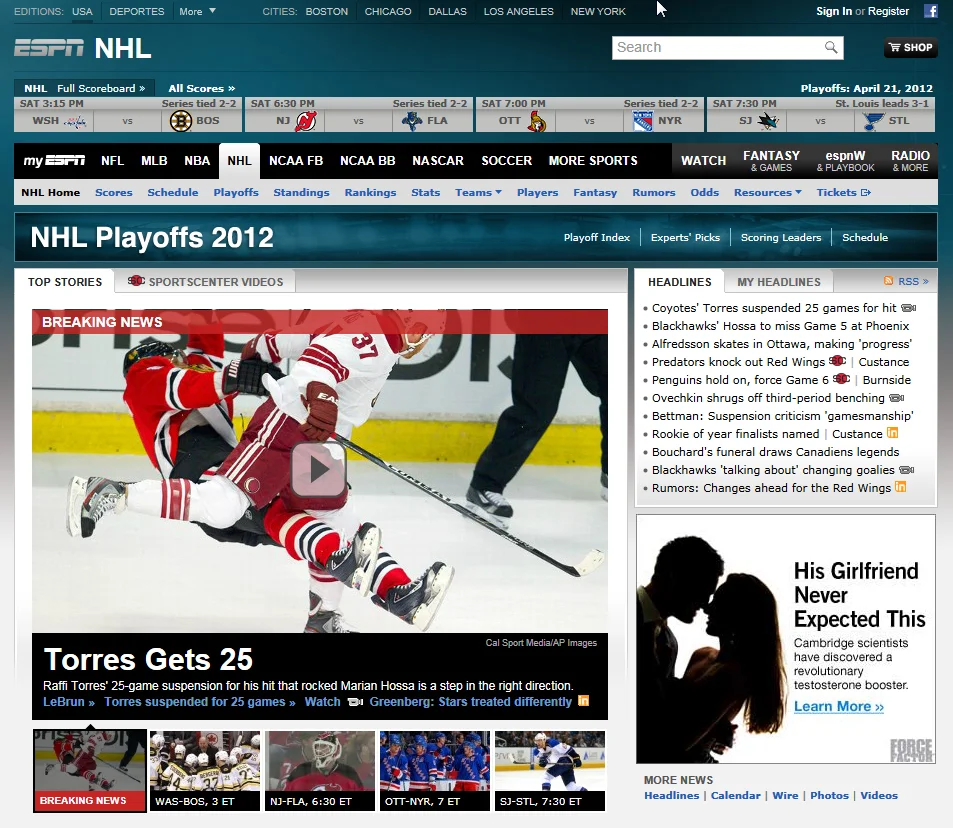Click the St. Louis Blues logo
This screenshot has width=953, height=828.
tap(874, 122)
